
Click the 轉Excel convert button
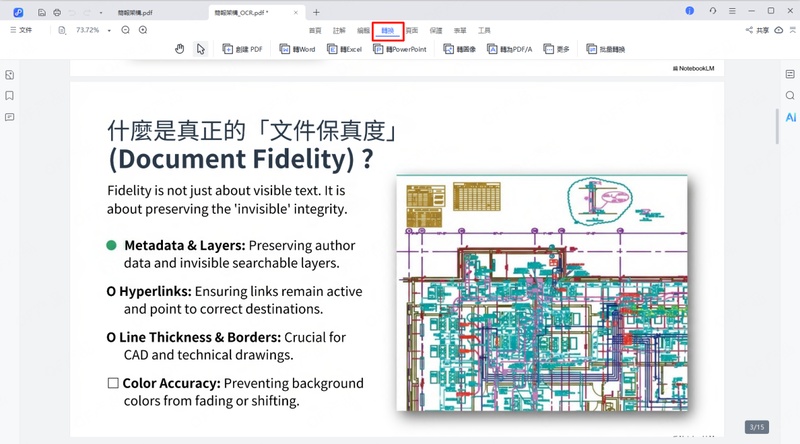[344, 49]
